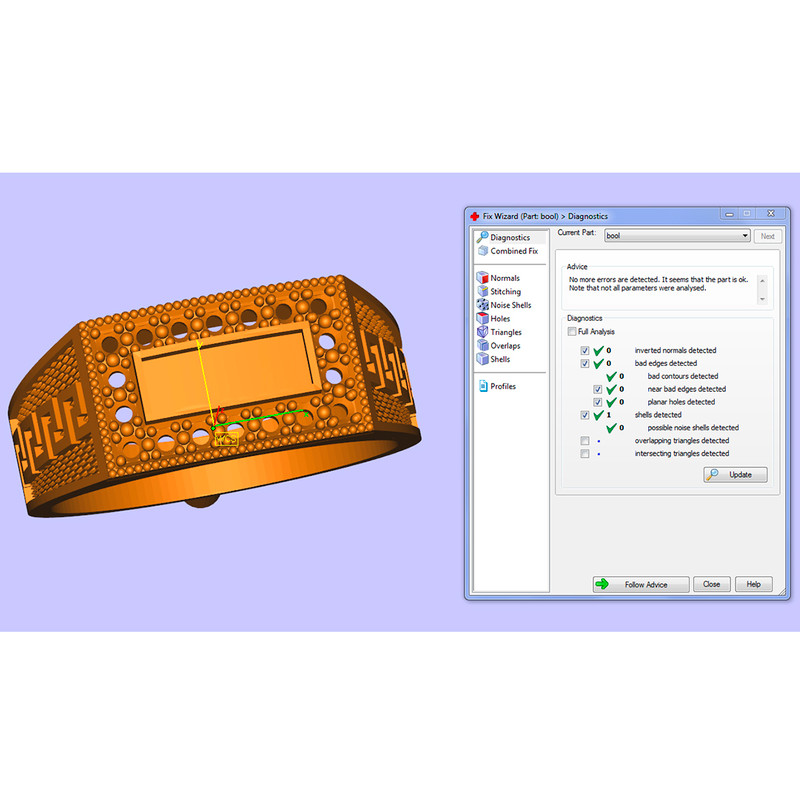Screen dimensions: 800x800
Task: Open the Noise Shells section
Action: click(510, 305)
